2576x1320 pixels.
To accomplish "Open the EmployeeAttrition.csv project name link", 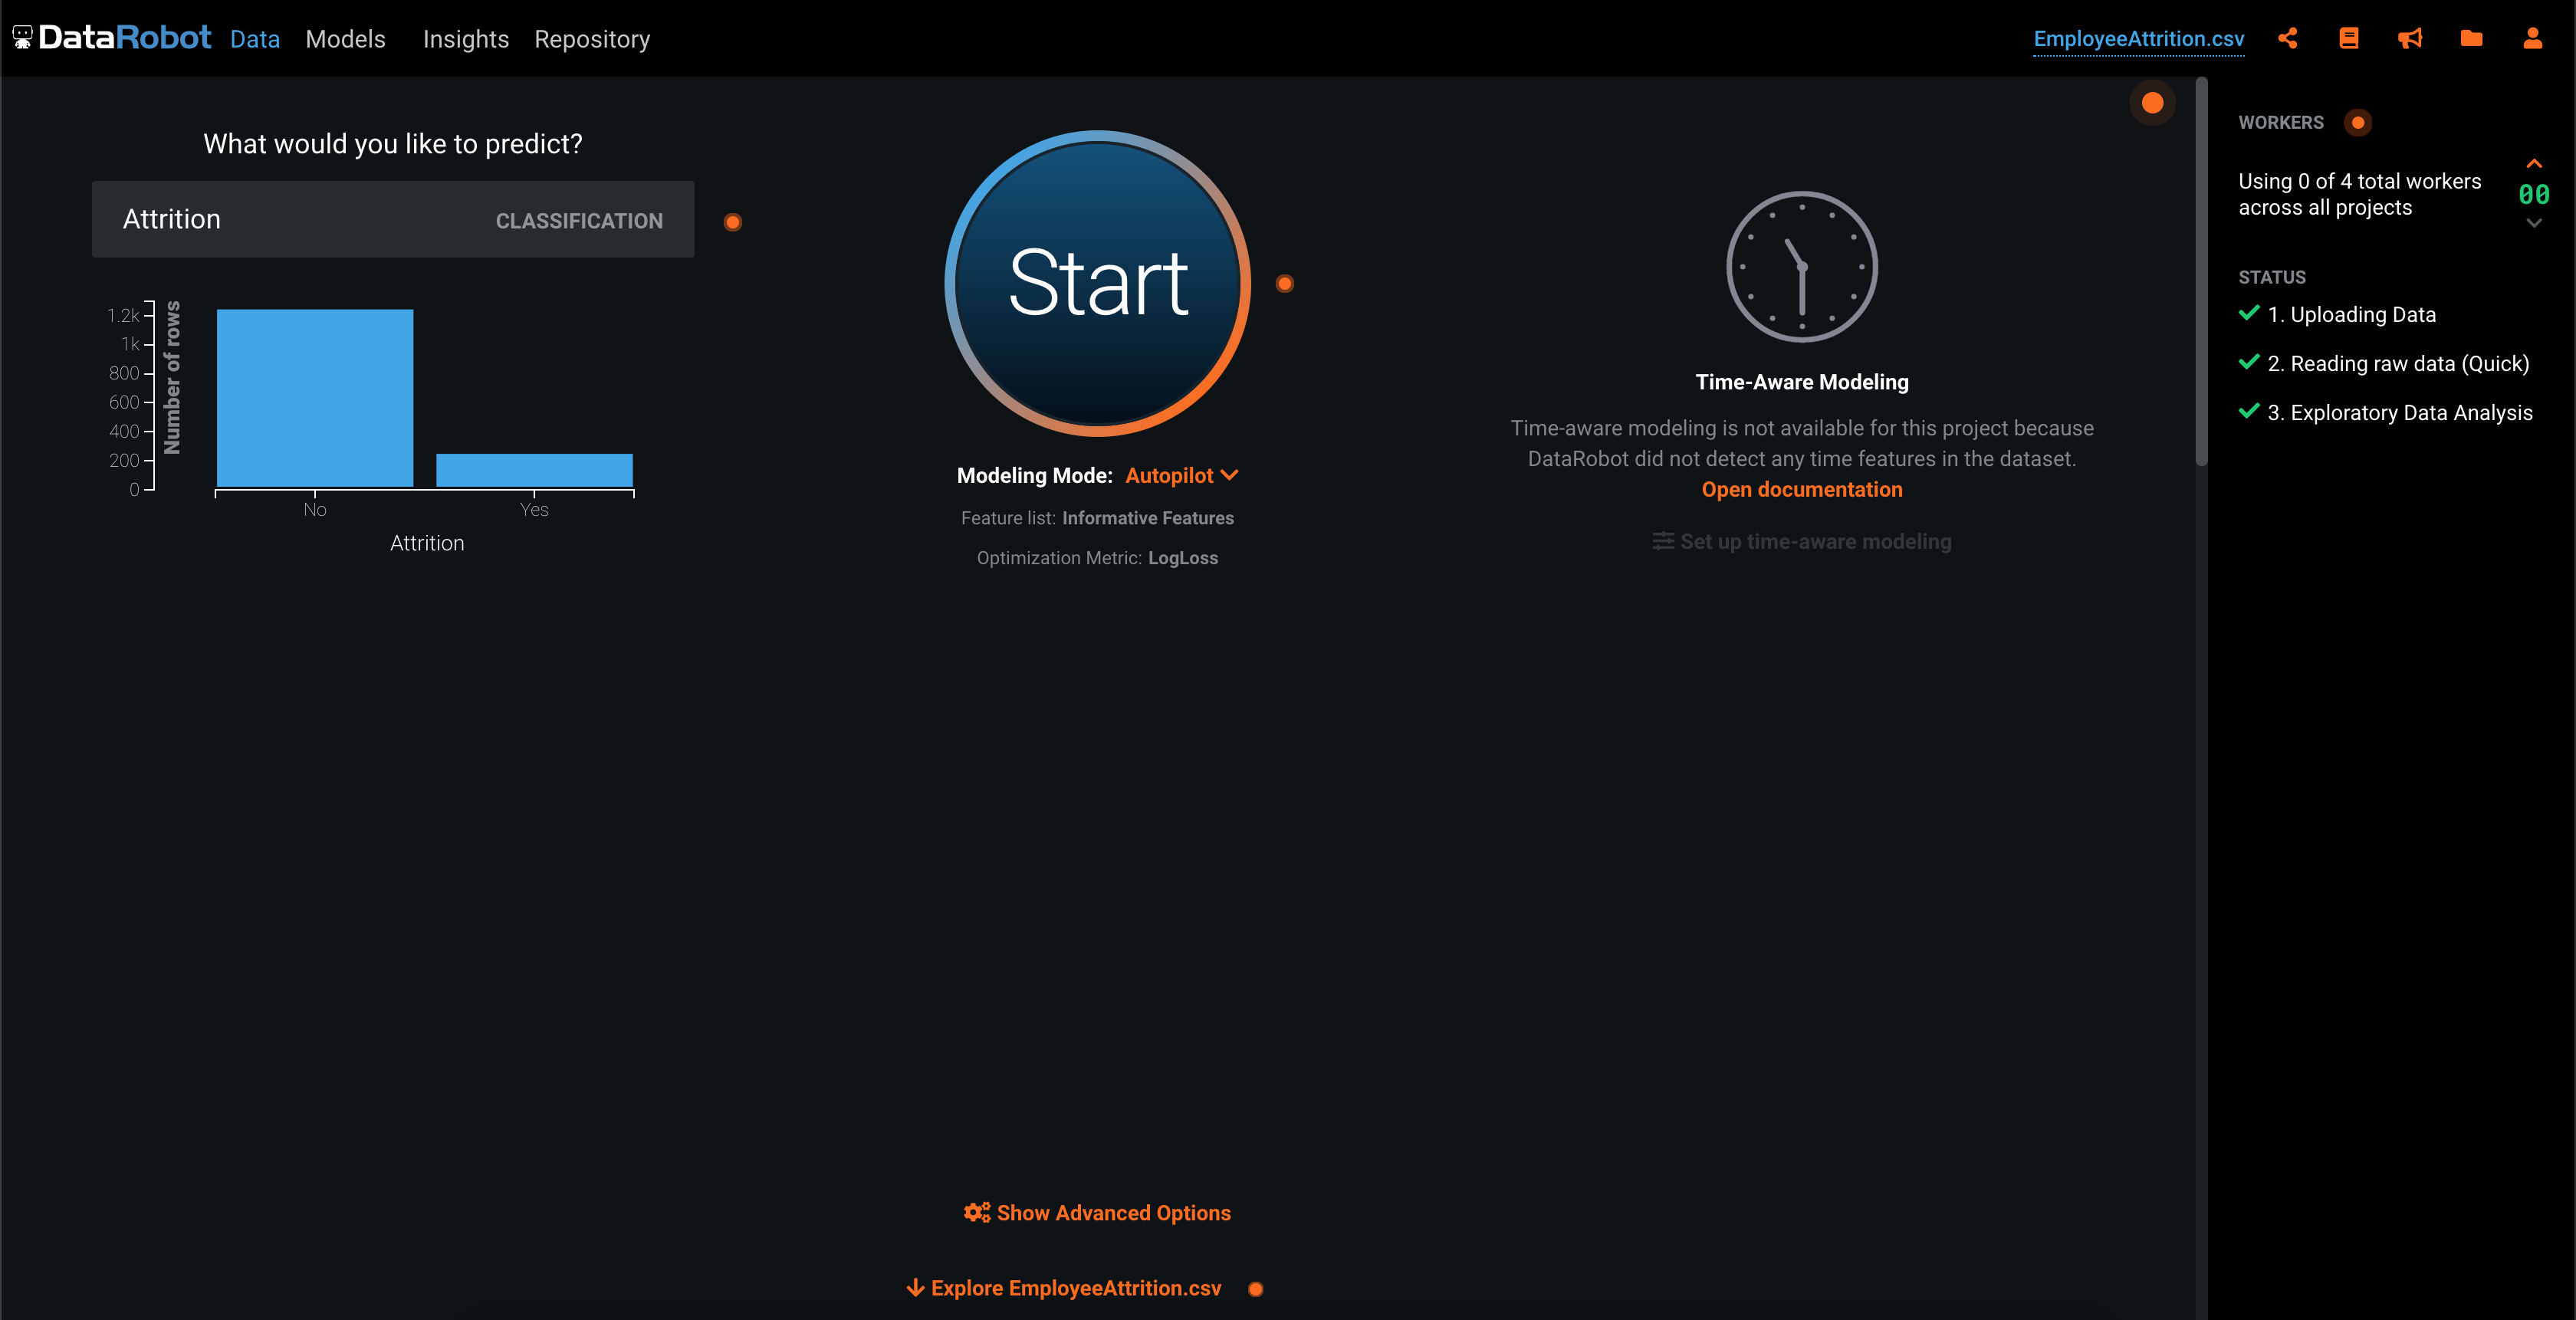I will (x=2138, y=39).
